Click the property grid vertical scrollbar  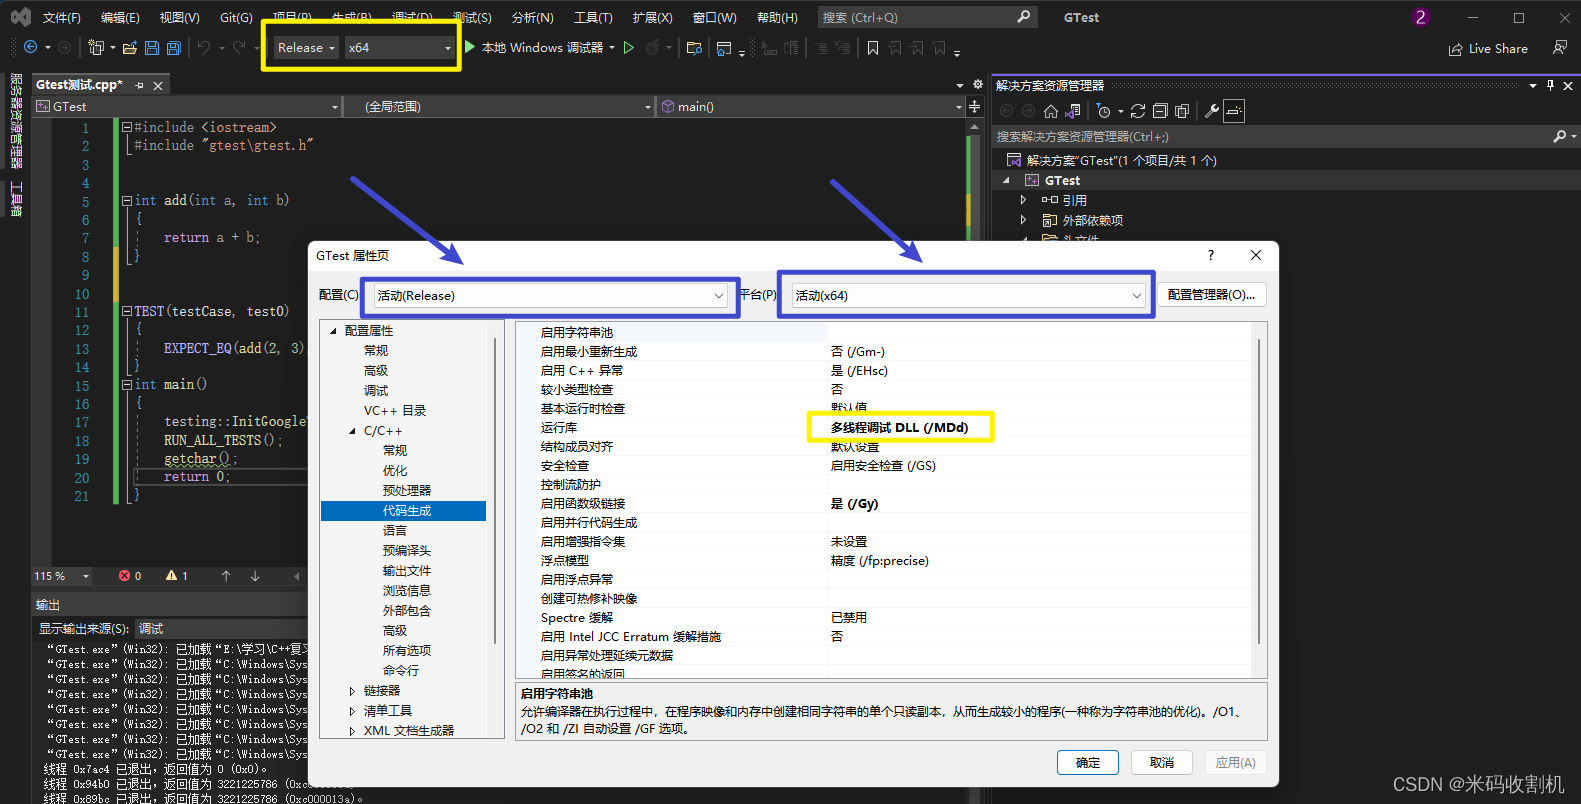[x=1258, y=490]
